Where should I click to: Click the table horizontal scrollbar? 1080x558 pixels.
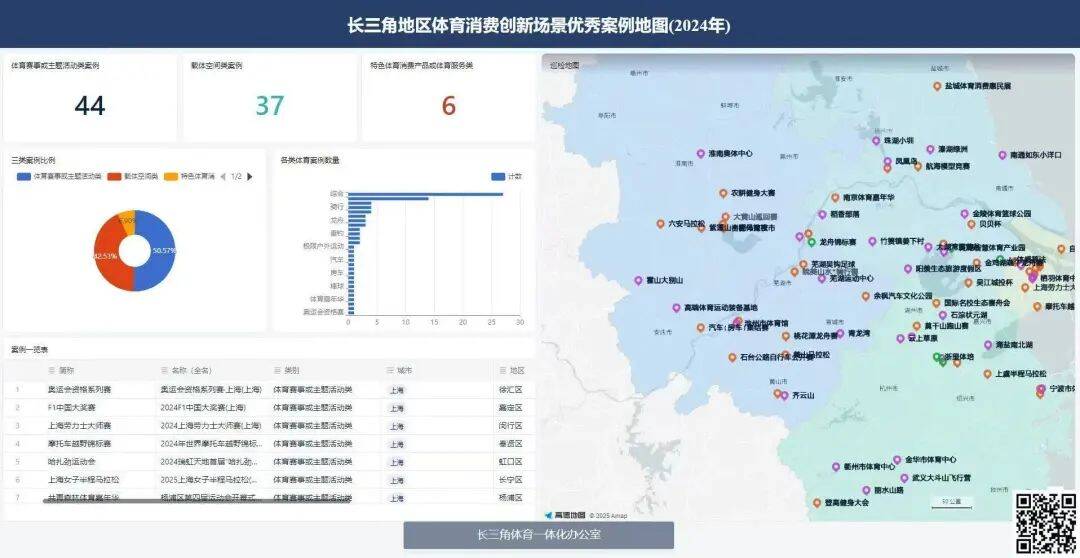click(x=196, y=501)
